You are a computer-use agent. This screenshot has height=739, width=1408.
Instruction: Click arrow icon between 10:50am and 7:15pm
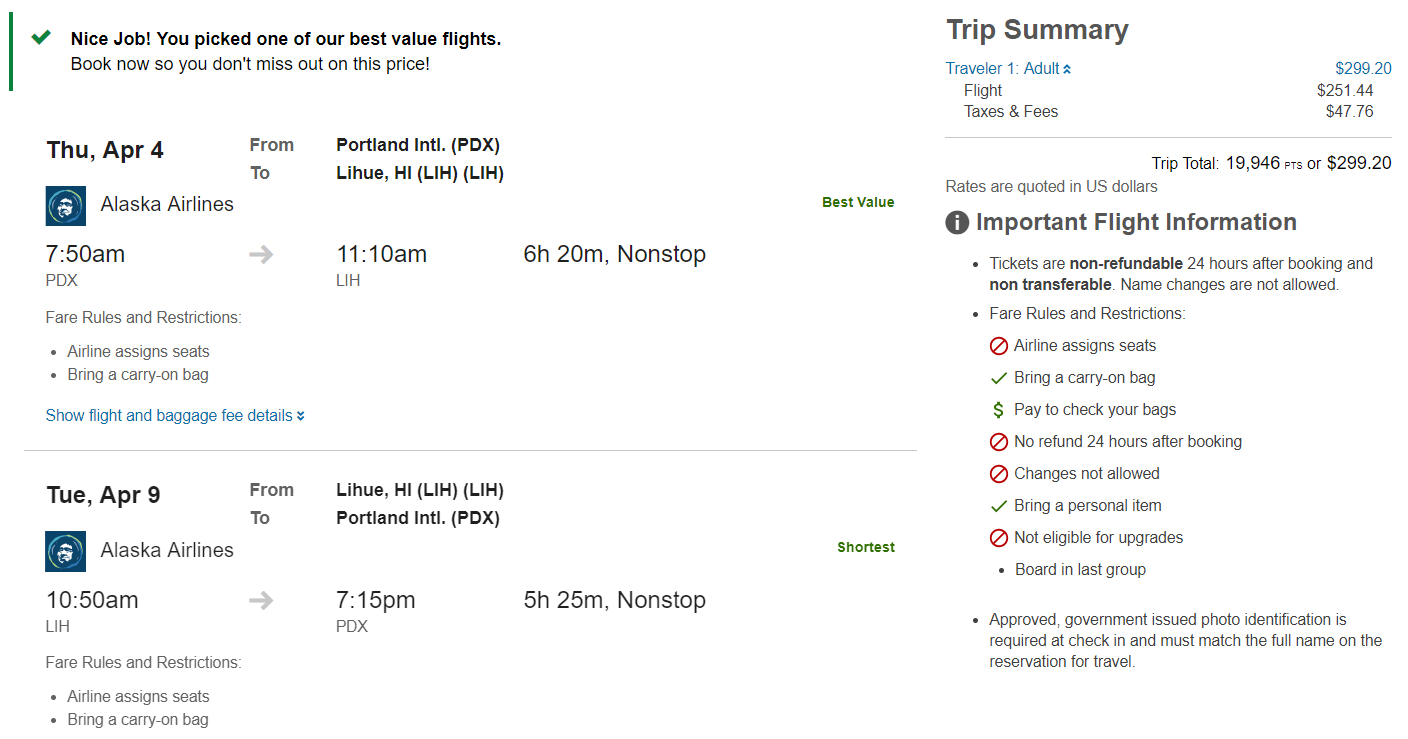[x=261, y=601]
